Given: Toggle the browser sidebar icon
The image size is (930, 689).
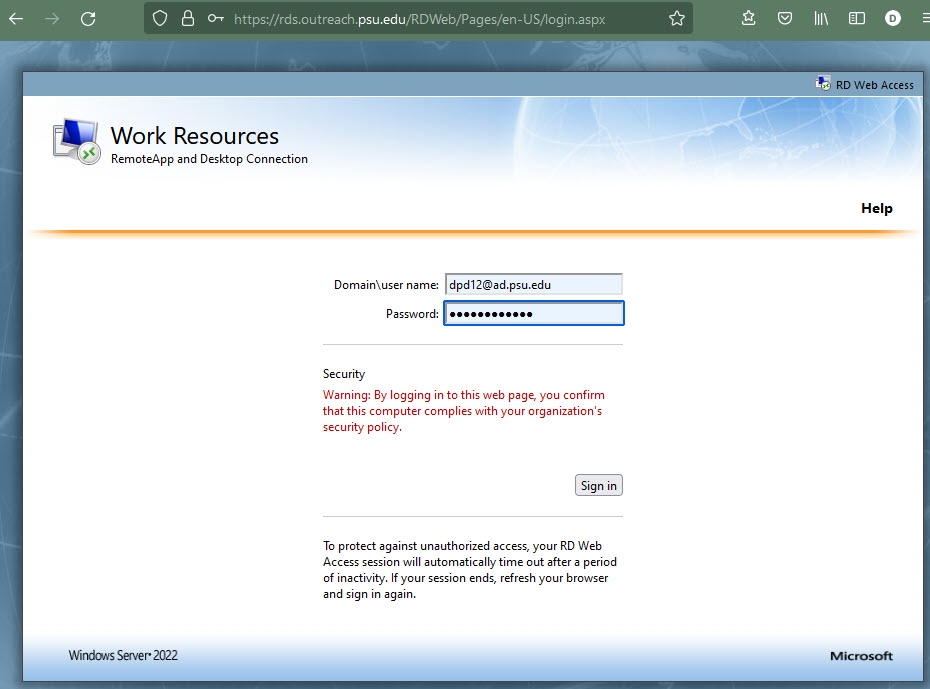Looking at the screenshot, I should click(x=856, y=17).
